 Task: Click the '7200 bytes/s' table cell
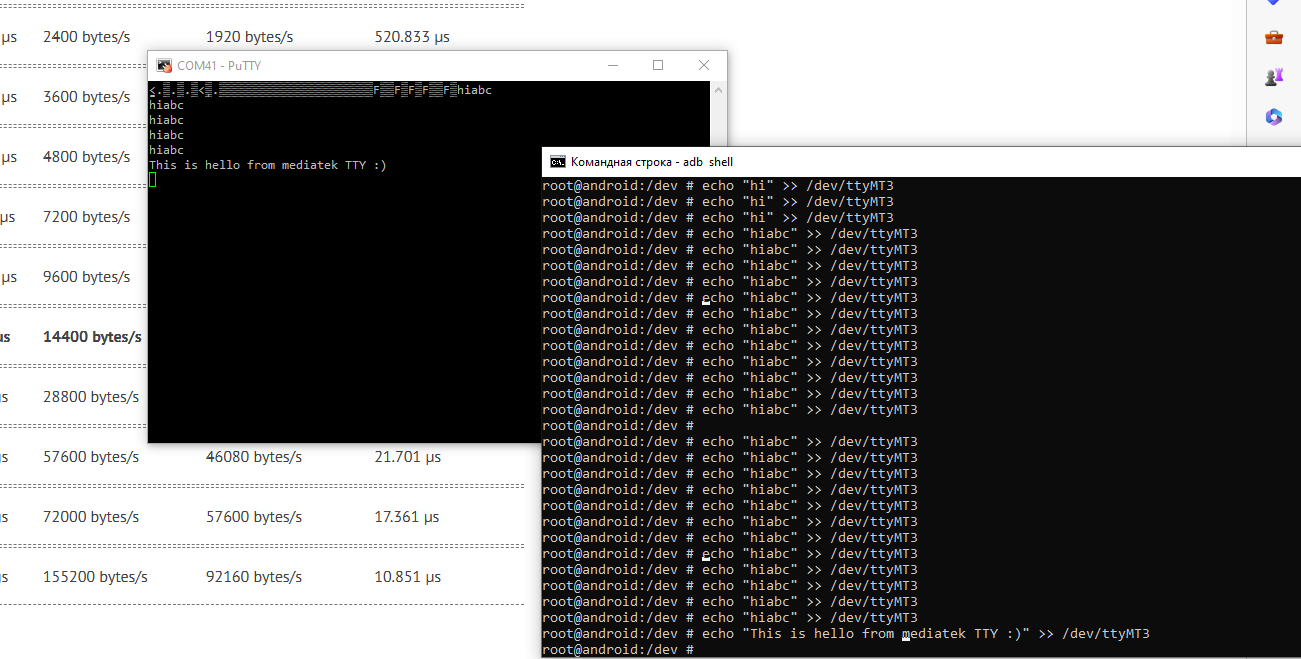[x=86, y=217]
